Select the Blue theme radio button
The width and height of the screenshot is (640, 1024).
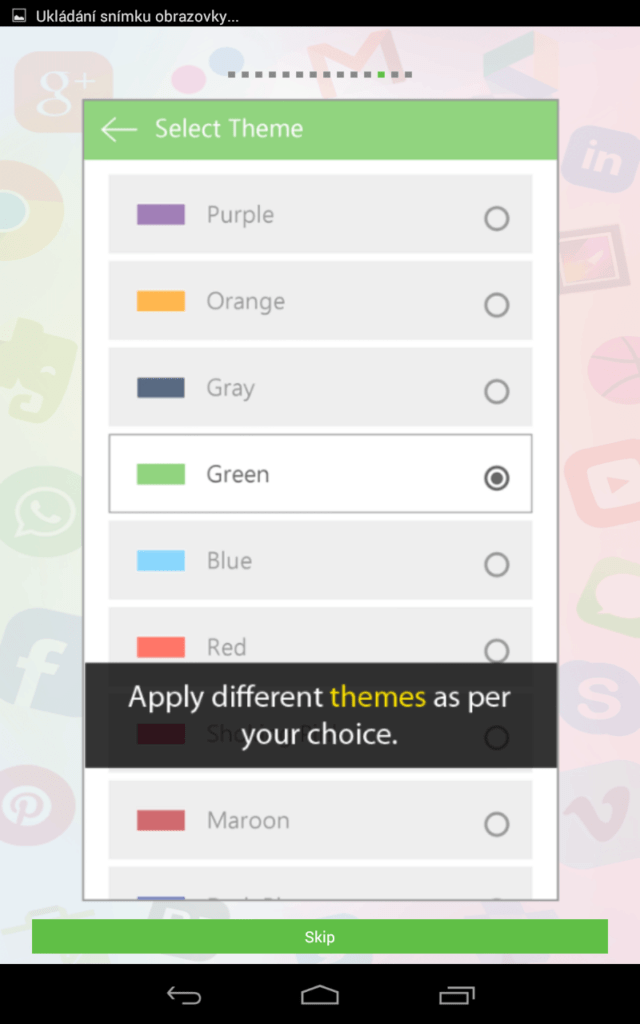click(x=496, y=564)
